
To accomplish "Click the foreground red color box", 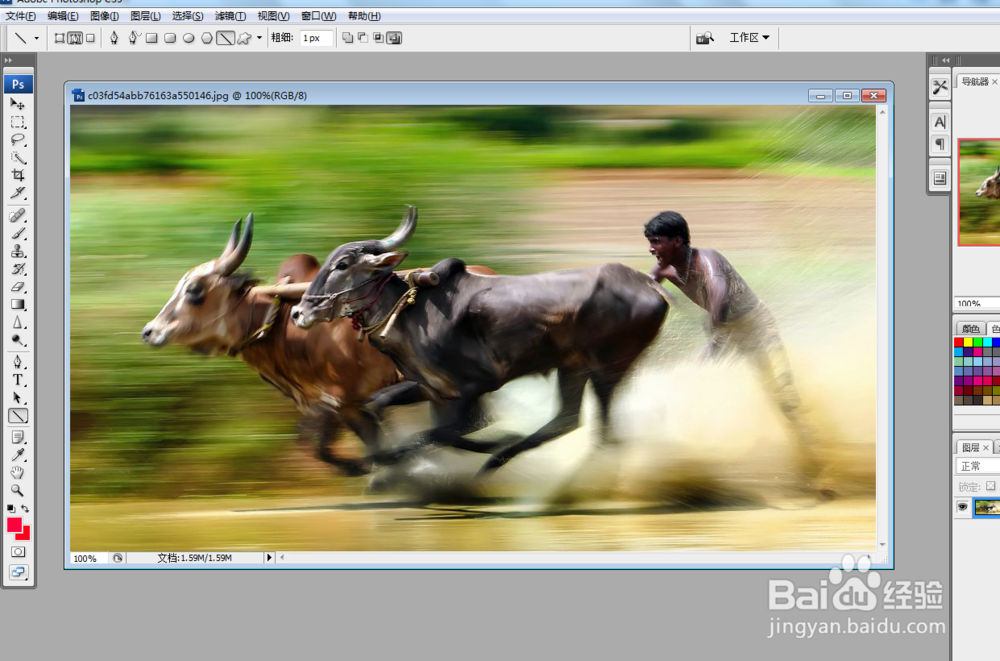I will point(15,525).
